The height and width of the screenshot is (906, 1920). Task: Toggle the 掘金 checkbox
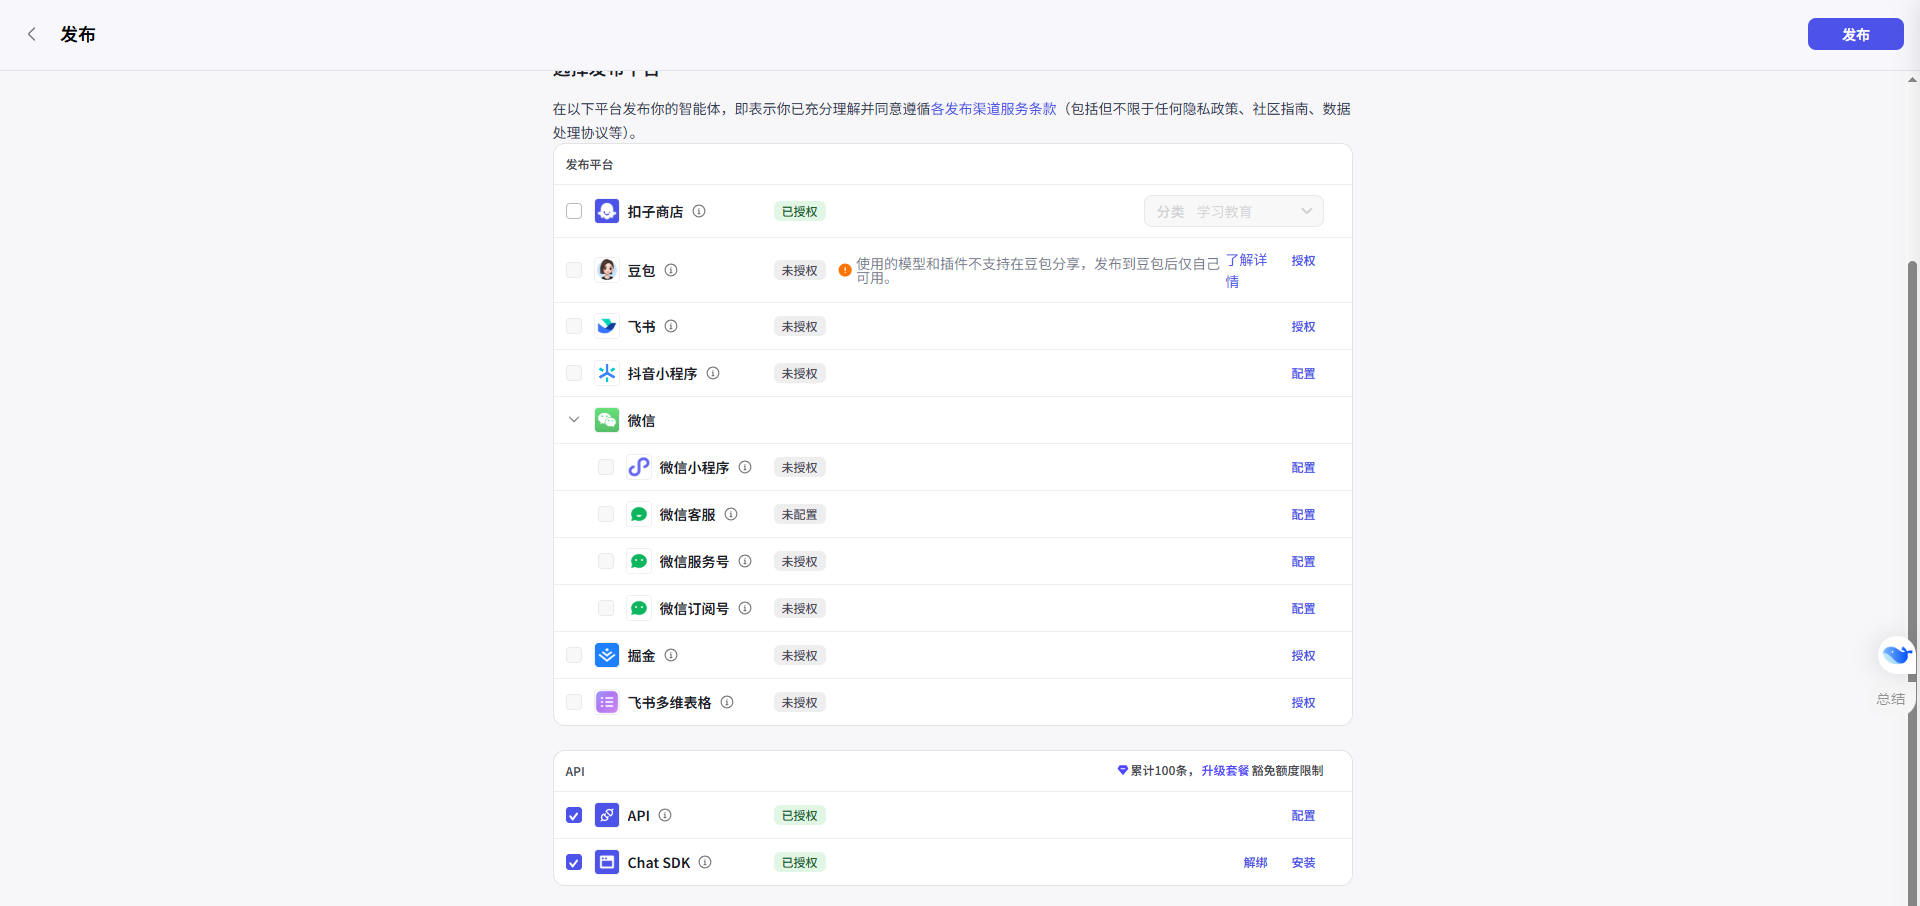coord(574,655)
